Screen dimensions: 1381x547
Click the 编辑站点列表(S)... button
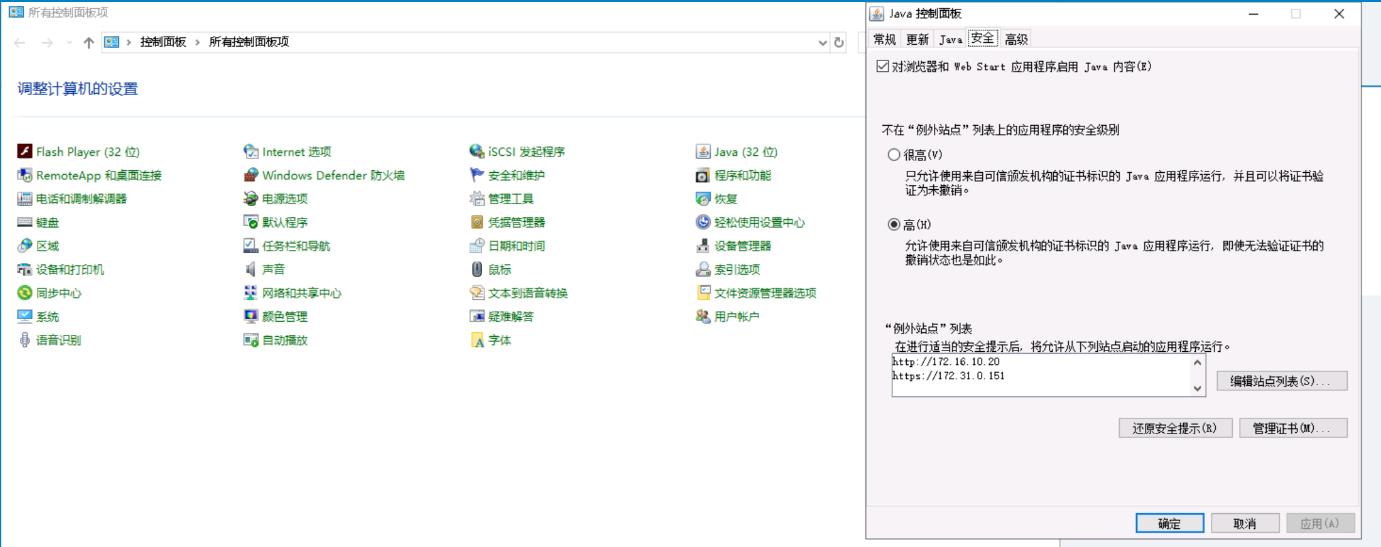point(1282,381)
